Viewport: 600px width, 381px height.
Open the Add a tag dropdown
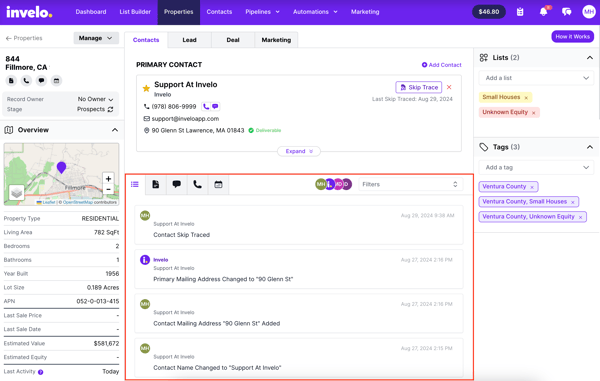(536, 168)
